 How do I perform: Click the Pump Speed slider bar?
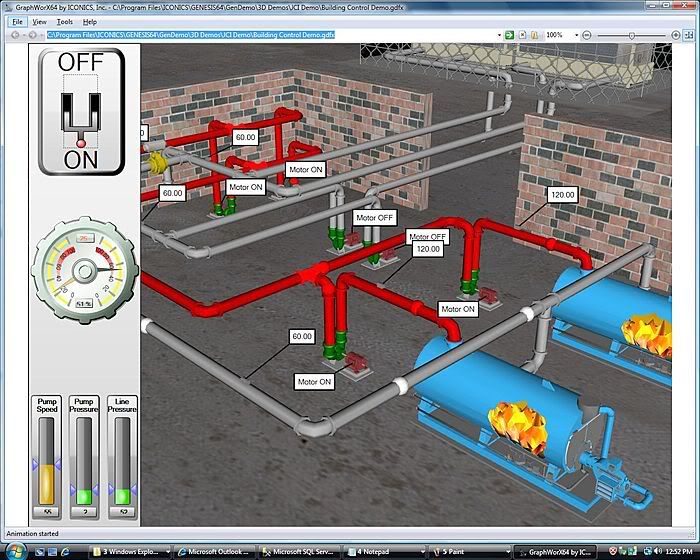(x=46, y=462)
